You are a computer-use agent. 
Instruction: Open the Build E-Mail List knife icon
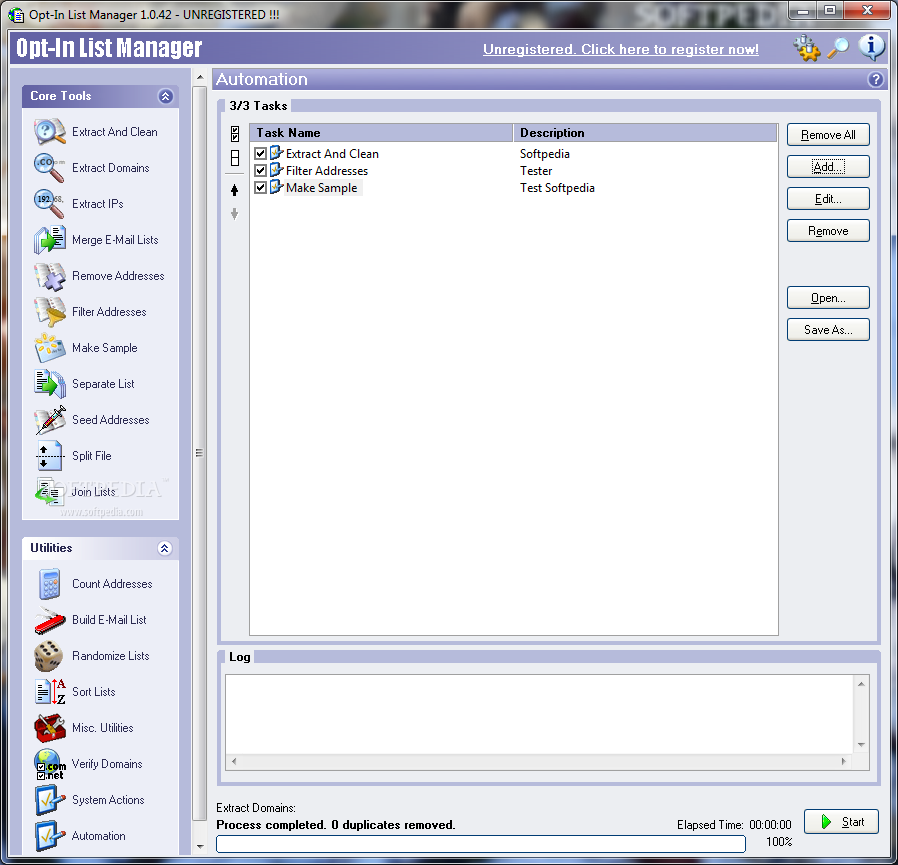[x=49, y=620]
